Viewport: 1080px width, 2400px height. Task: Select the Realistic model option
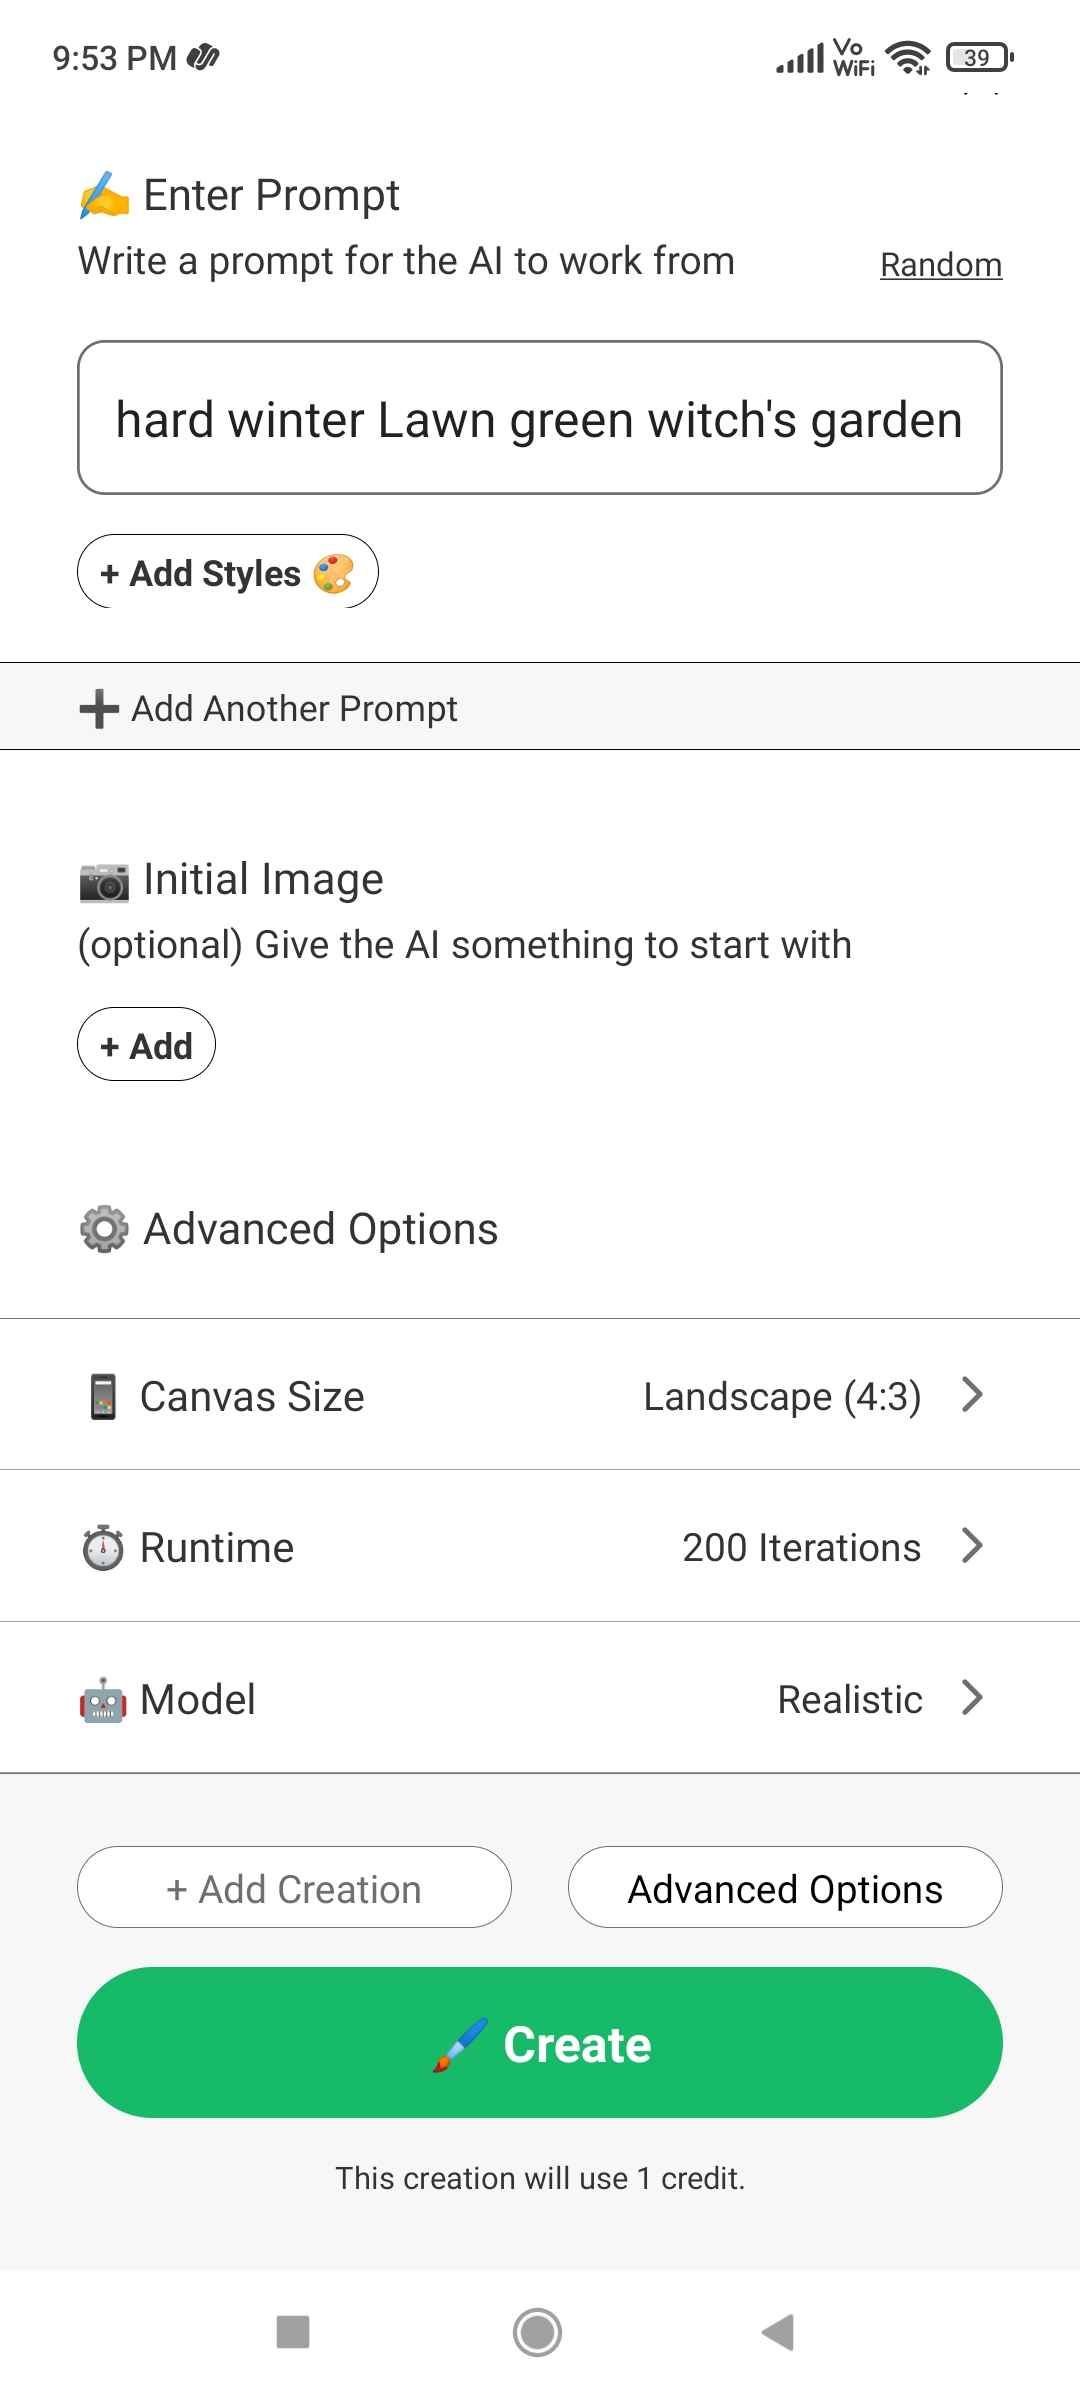[x=849, y=1697]
